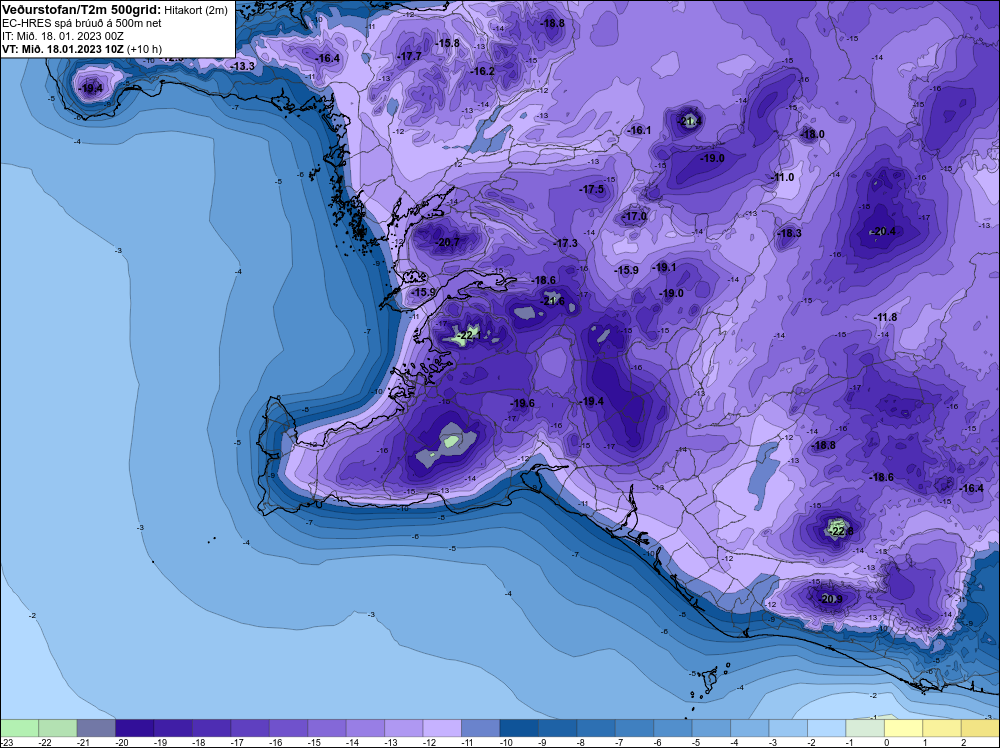Click the -19.1 temperature label on map

coord(665,267)
